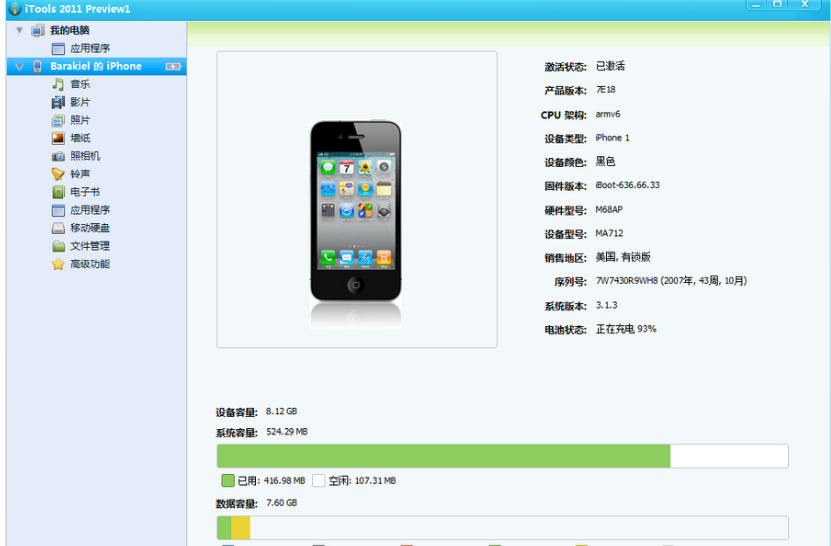Click the iPhone device icon for Barakiel
Viewport: 831px width, 546px height.
pyautogui.click(x=37, y=66)
